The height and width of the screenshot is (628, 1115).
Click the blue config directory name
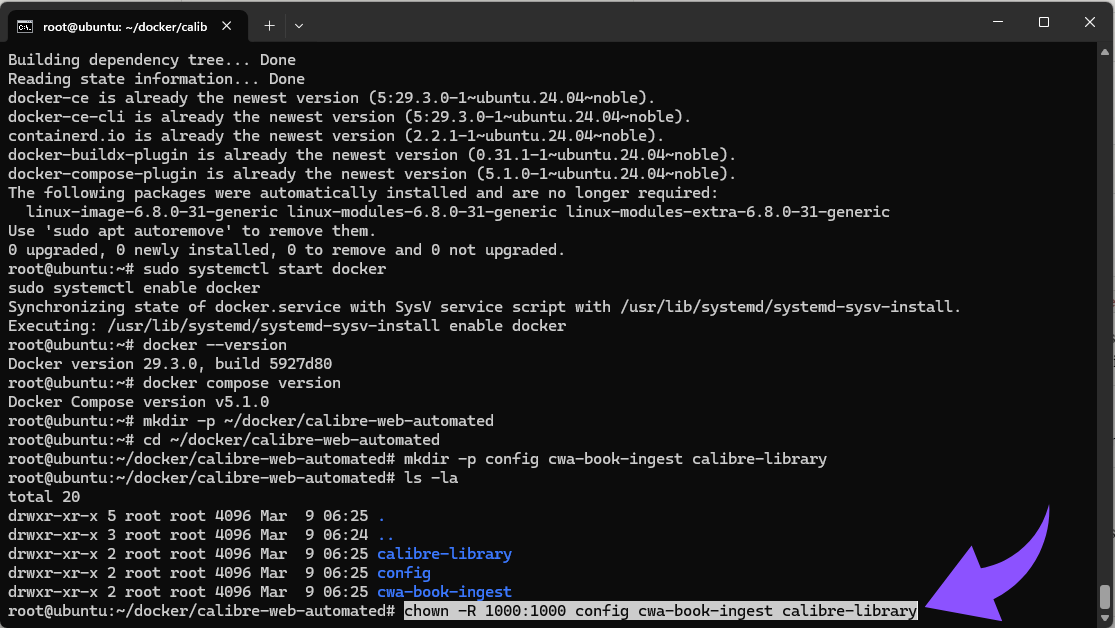click(x=403, y=573)
